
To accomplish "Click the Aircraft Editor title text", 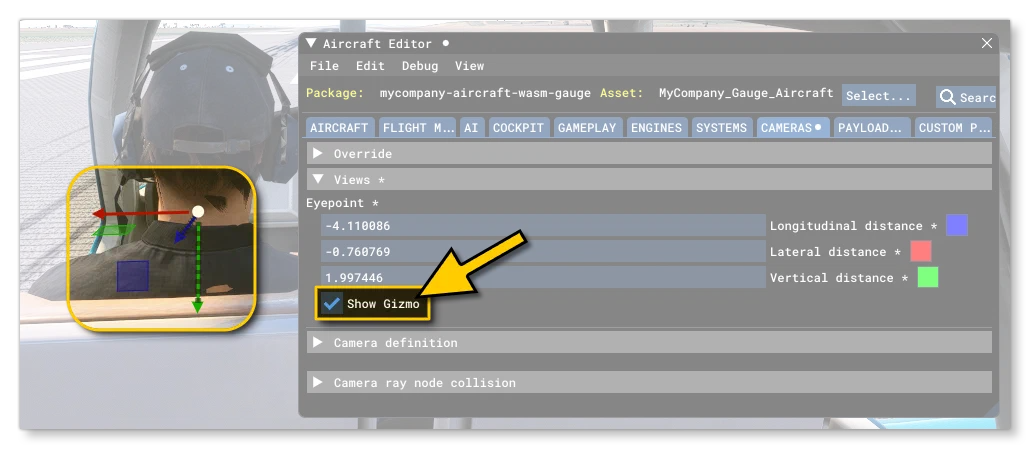I will click(x=377, y=44).
